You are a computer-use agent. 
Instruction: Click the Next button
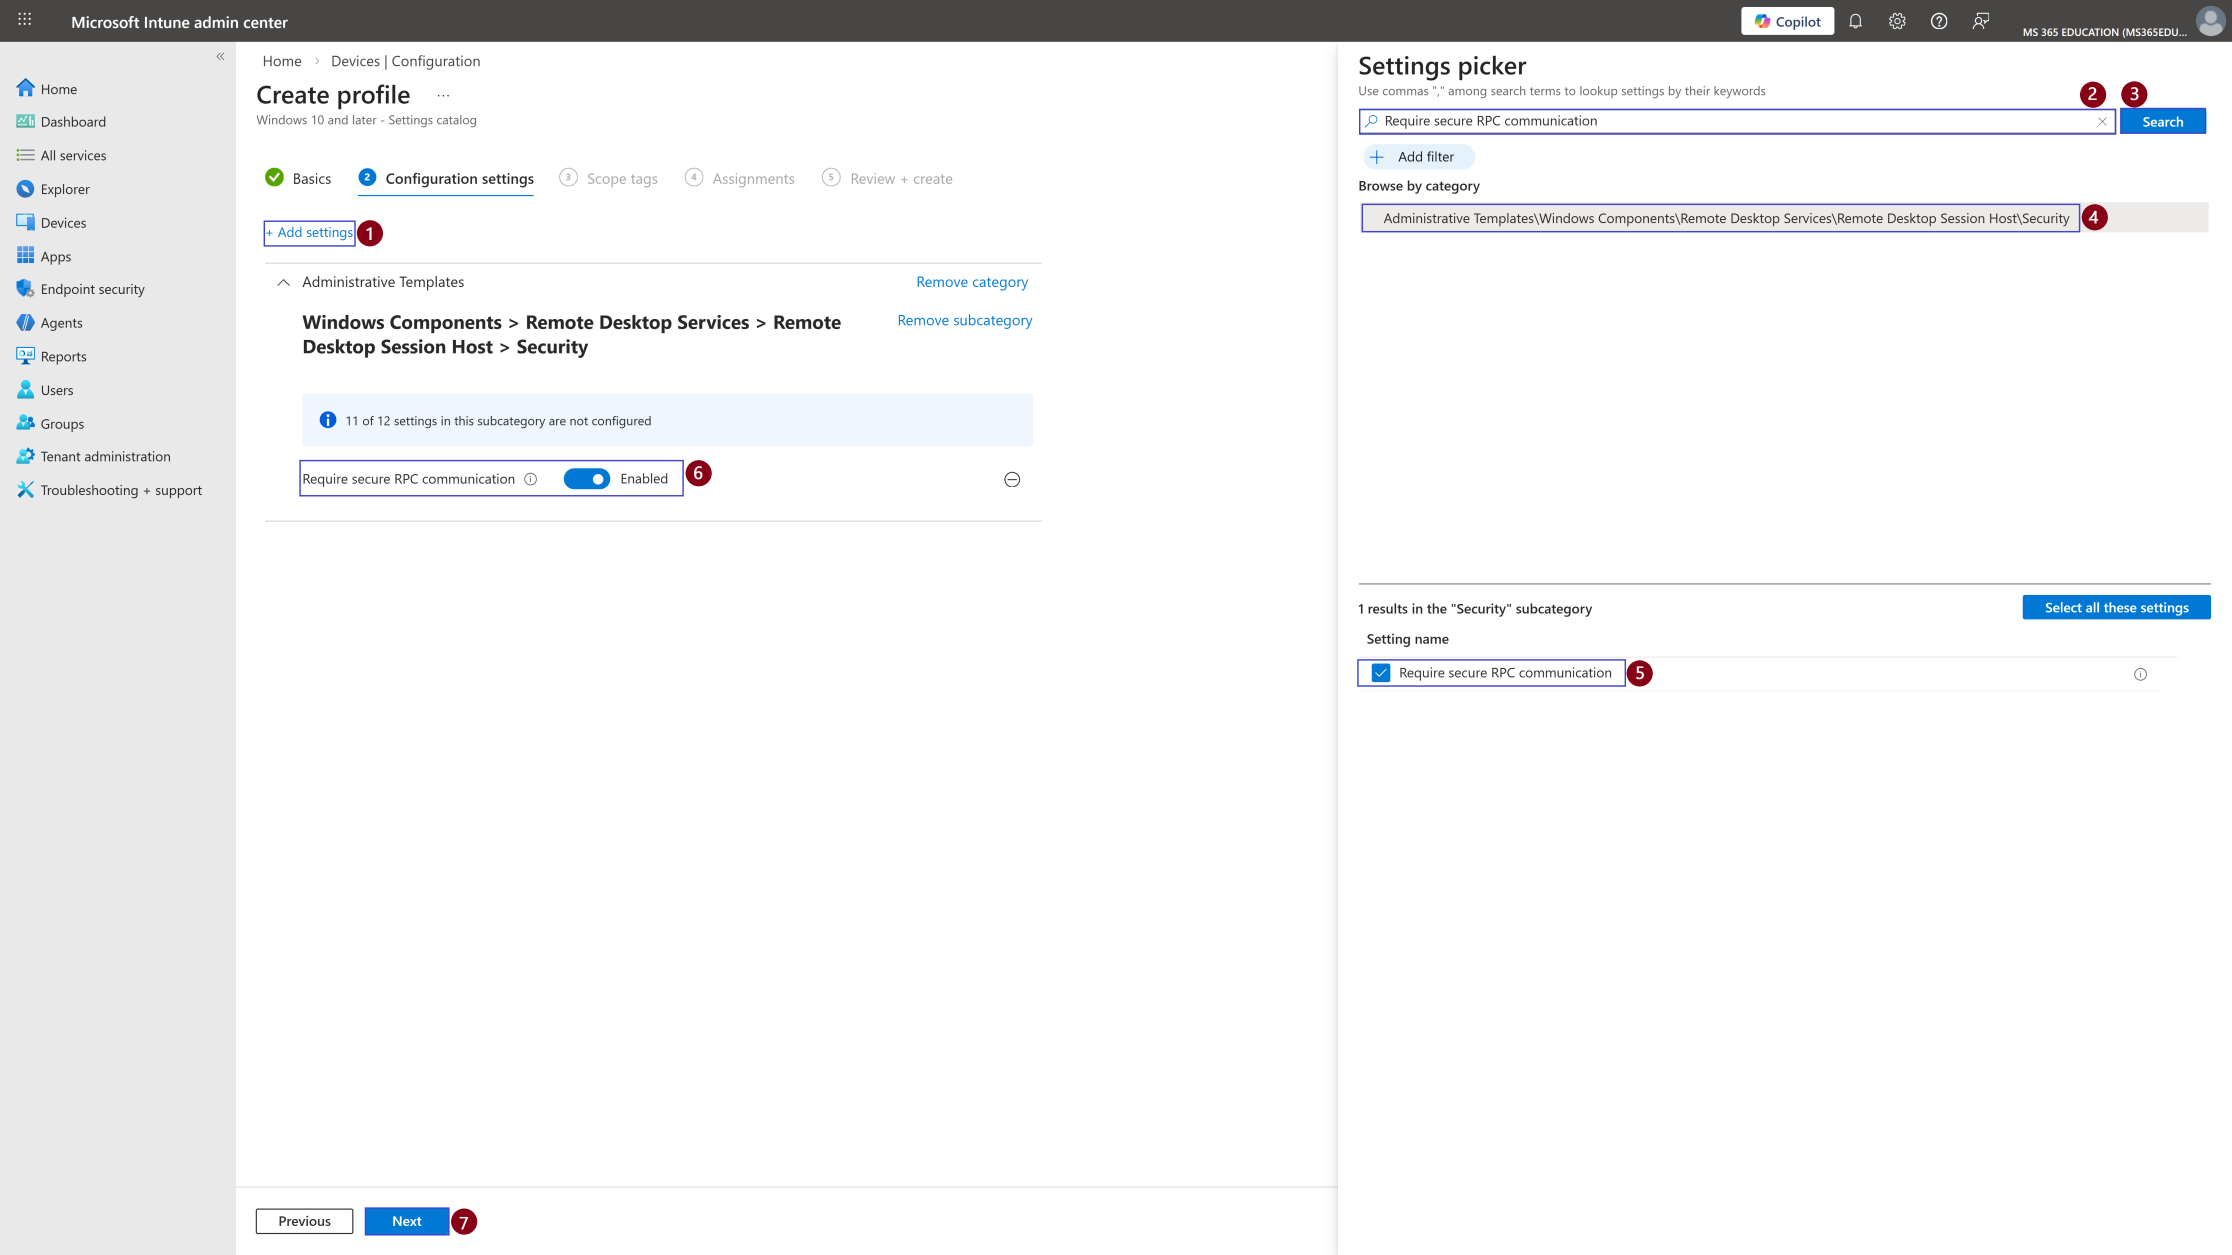click(x=407, y=1221)
